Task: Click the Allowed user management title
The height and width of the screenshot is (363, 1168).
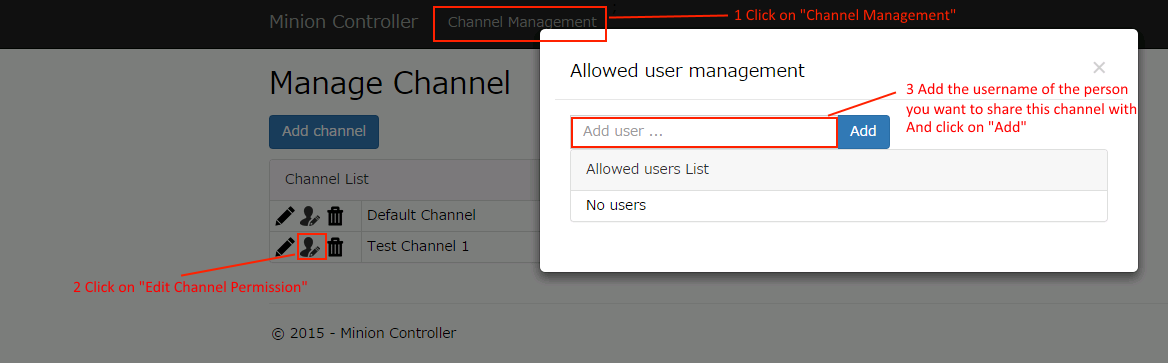Action: tap(687, 71)
